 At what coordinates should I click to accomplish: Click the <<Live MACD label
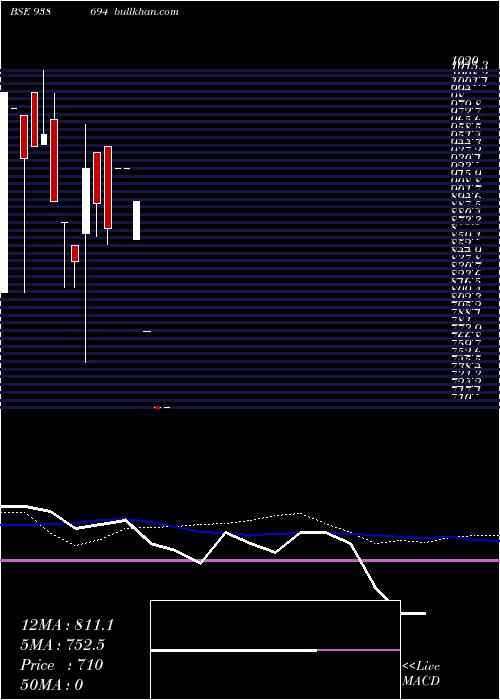tap(421, 674)
